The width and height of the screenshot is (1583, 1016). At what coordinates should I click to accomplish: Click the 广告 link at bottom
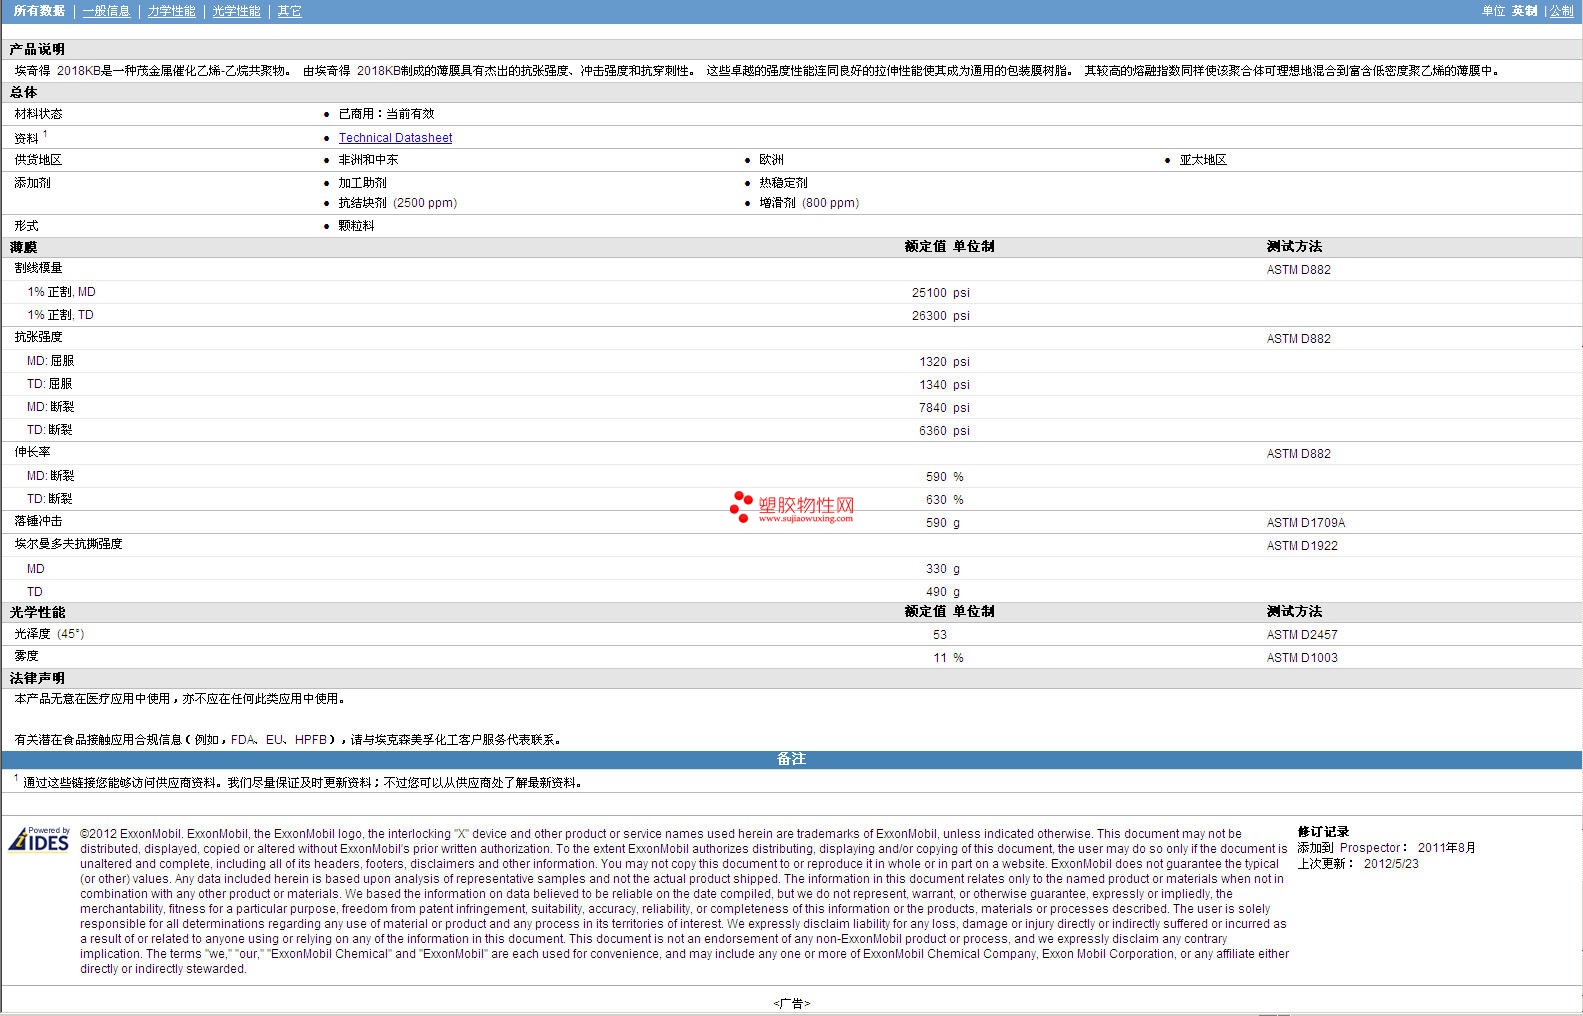(x=791, y=1003)
